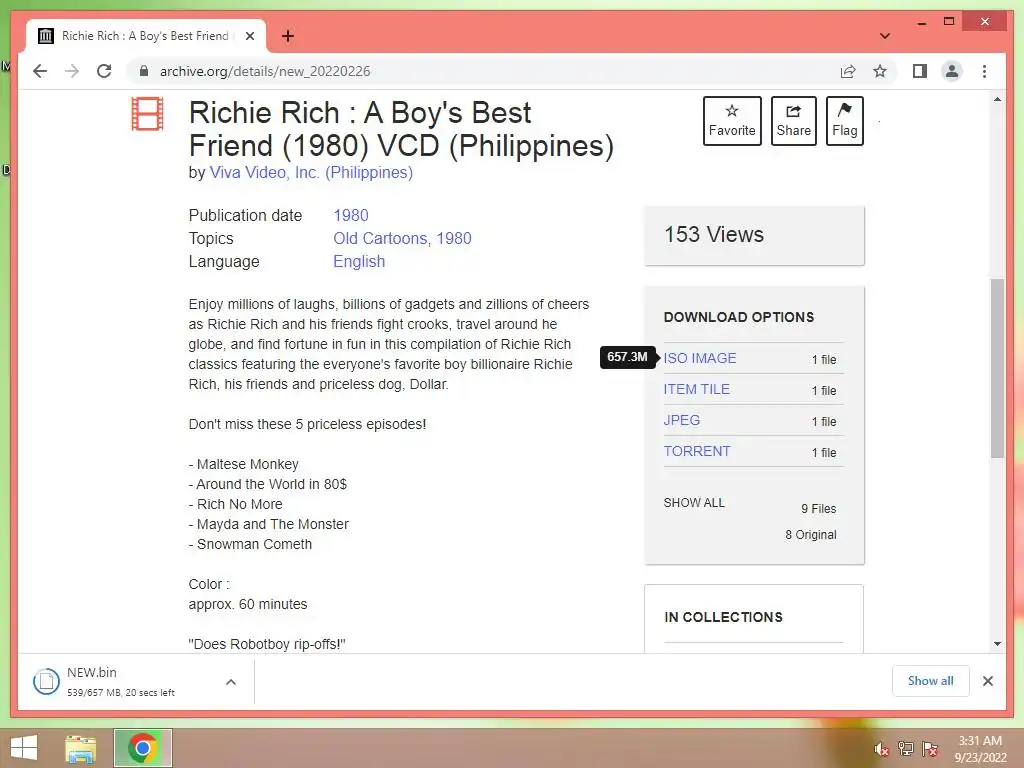This screenshot has height=768, width=1024.
Task: Flag this archive item
Action: pyautogui.click(x=844, y=121)
